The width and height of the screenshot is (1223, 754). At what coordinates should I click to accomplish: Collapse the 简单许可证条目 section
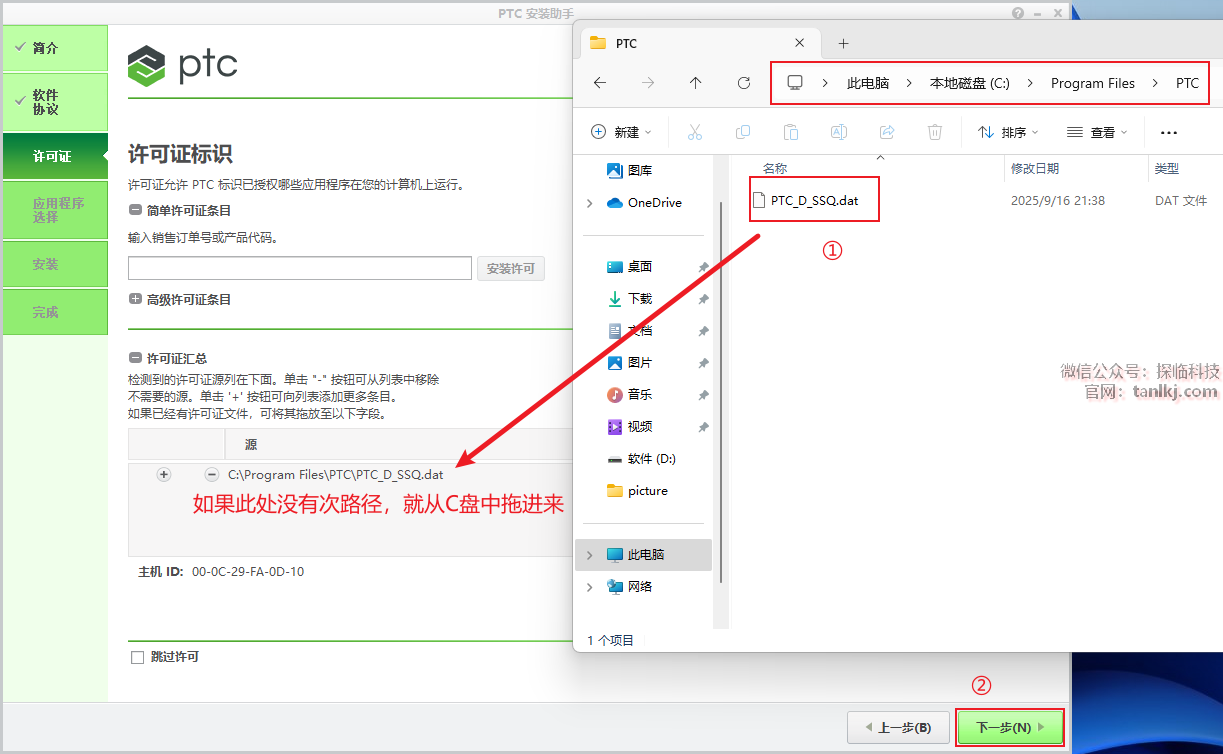pyautogui.click(x=135, y=210)
